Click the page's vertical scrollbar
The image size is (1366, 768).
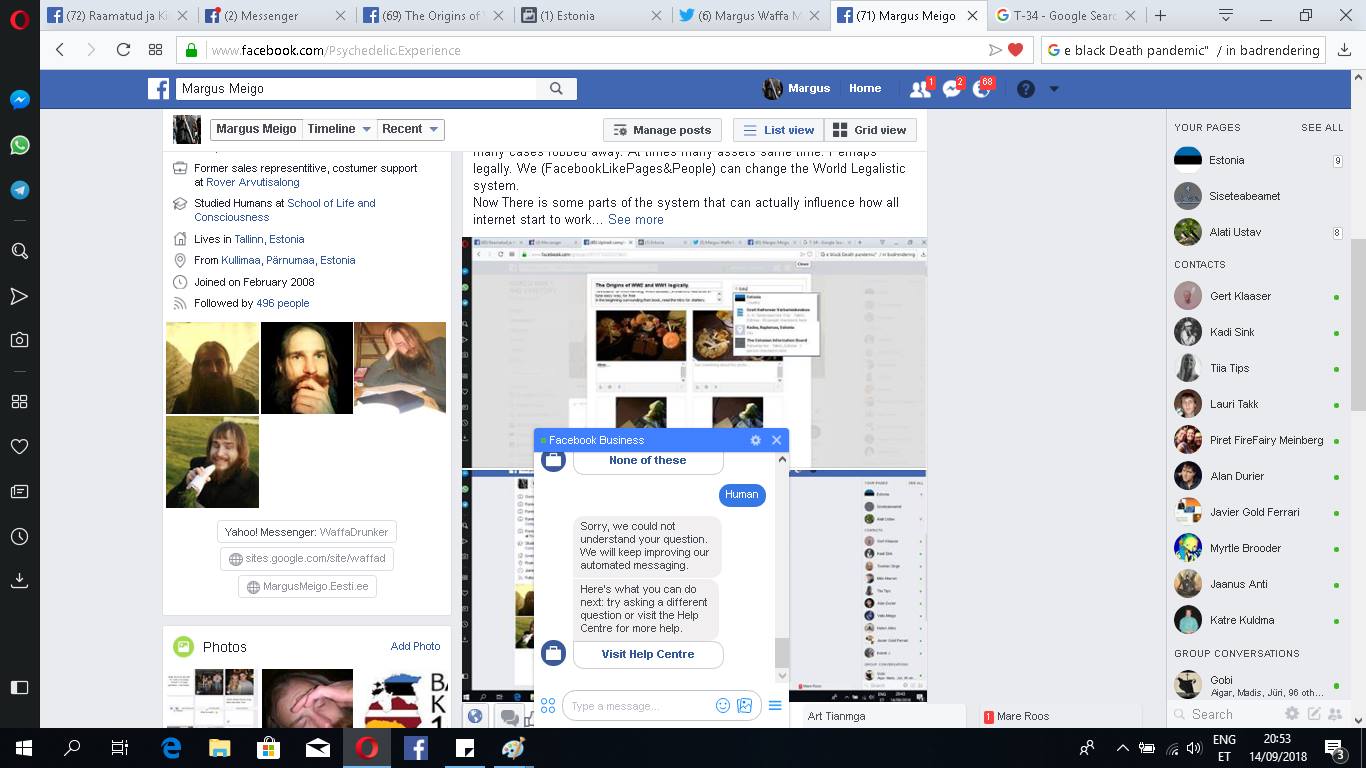coord(1357,325)
